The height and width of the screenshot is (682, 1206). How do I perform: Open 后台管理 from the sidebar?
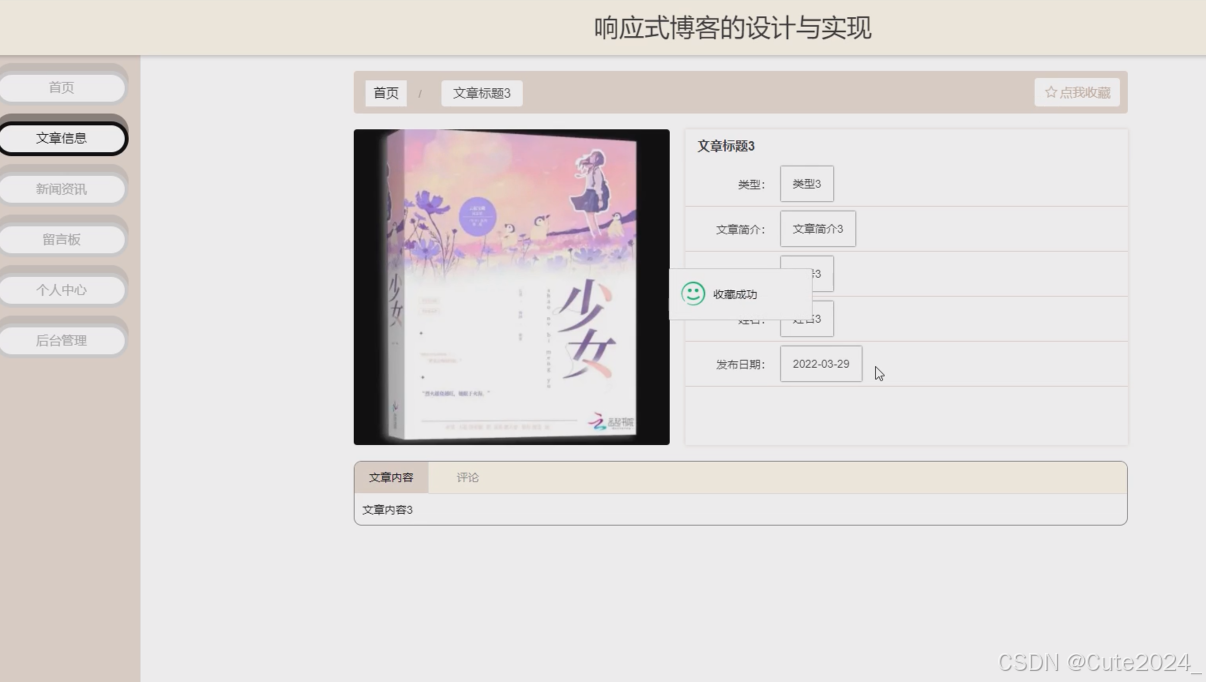[x=62, y=340]
